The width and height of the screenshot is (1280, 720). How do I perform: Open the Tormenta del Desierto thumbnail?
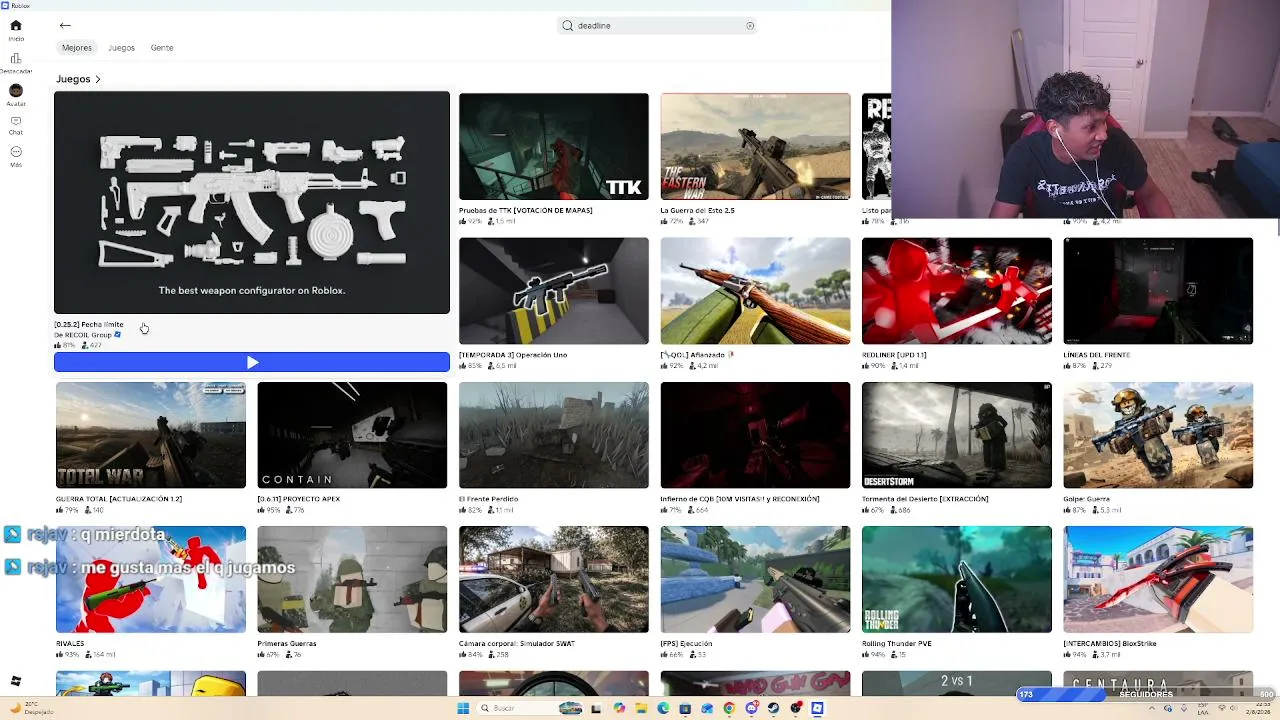[957, 435]
